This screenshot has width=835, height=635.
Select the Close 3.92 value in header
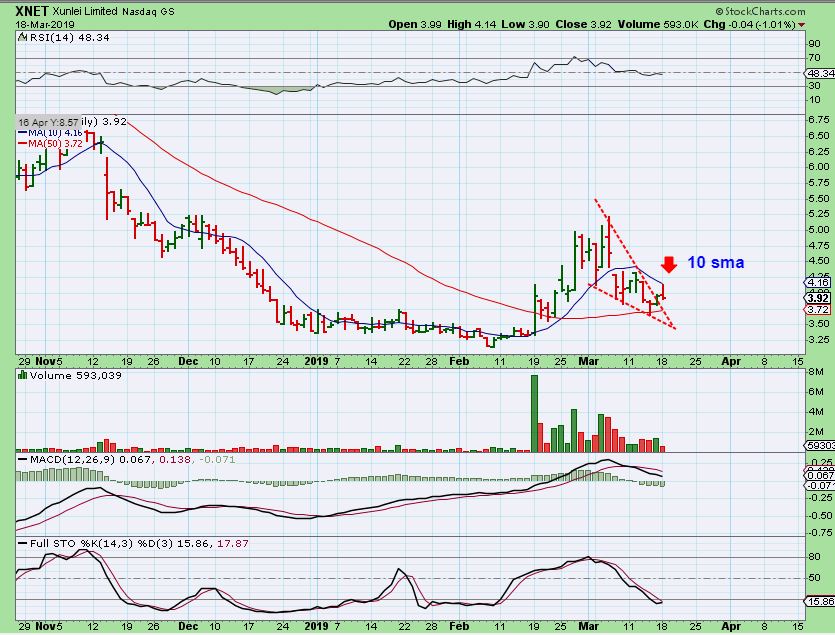point(583,25)
